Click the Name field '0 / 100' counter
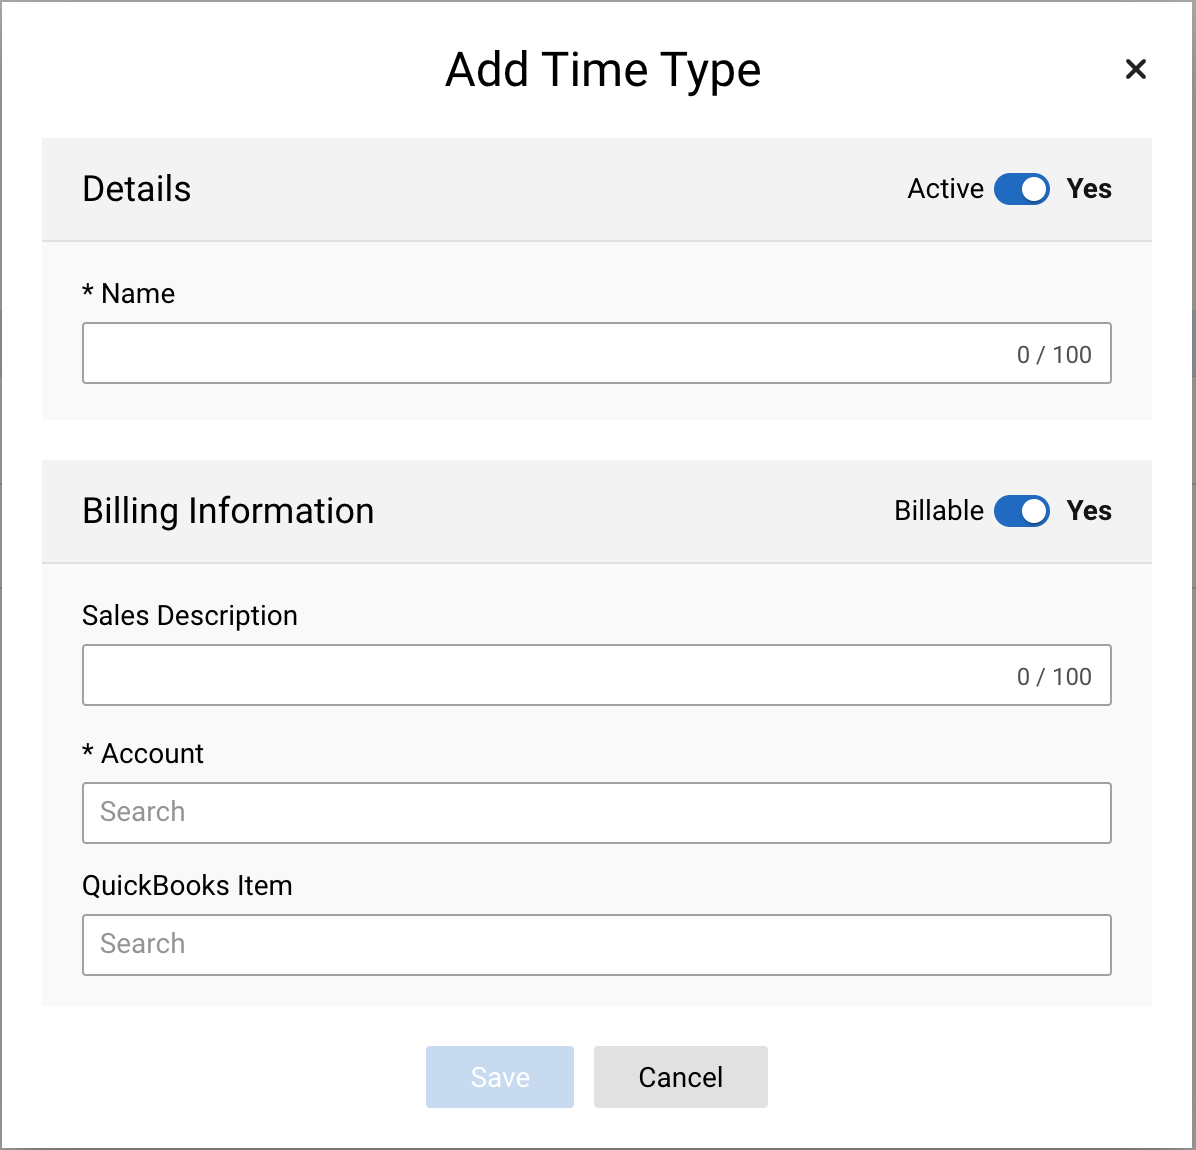Image resolution: width=1196 pixels, height=1150 pixels. coord(1054,355)
